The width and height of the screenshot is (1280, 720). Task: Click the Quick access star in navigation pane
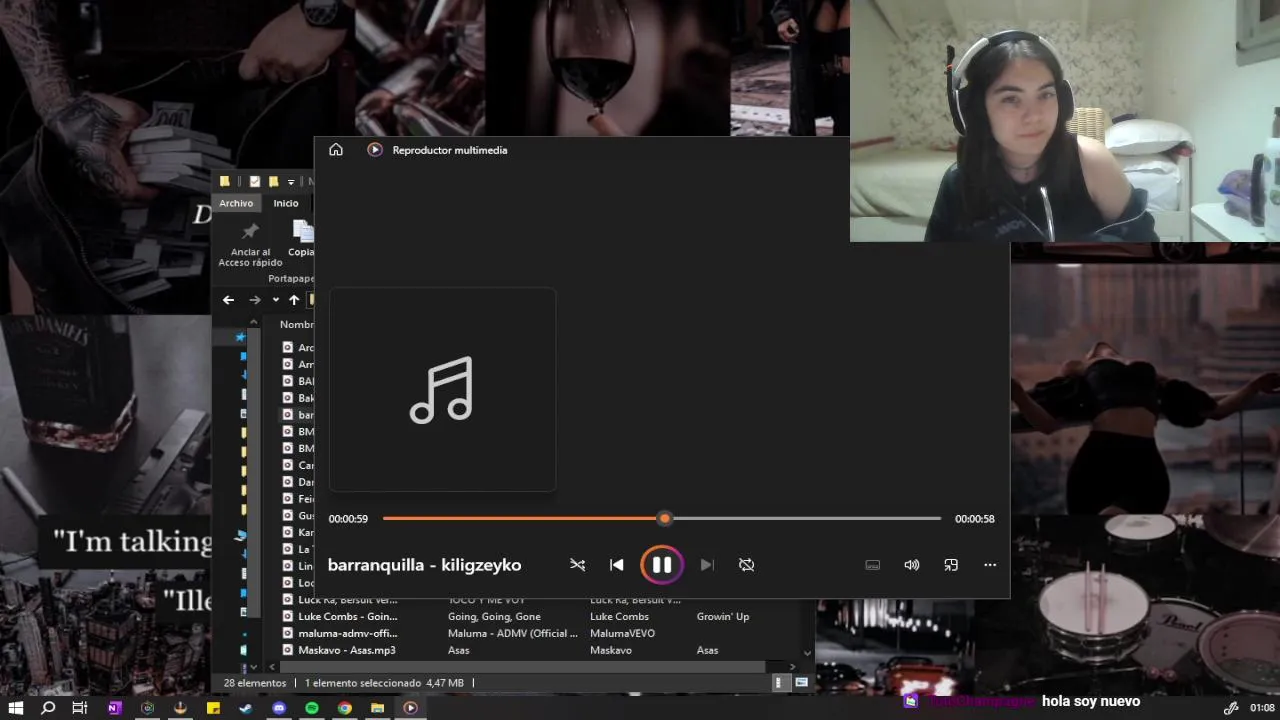pyautogui.click(x=240, y=338)
